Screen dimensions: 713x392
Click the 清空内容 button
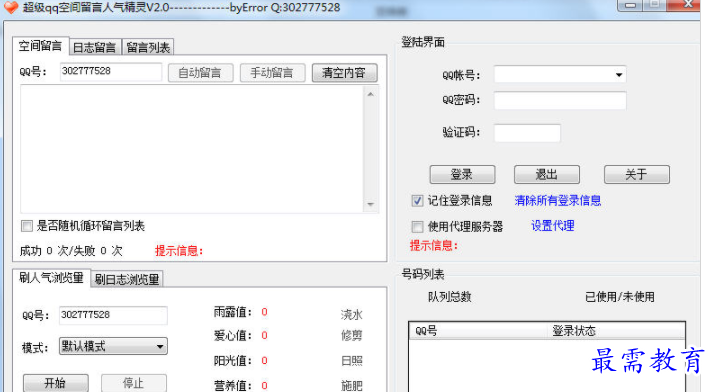344,73
